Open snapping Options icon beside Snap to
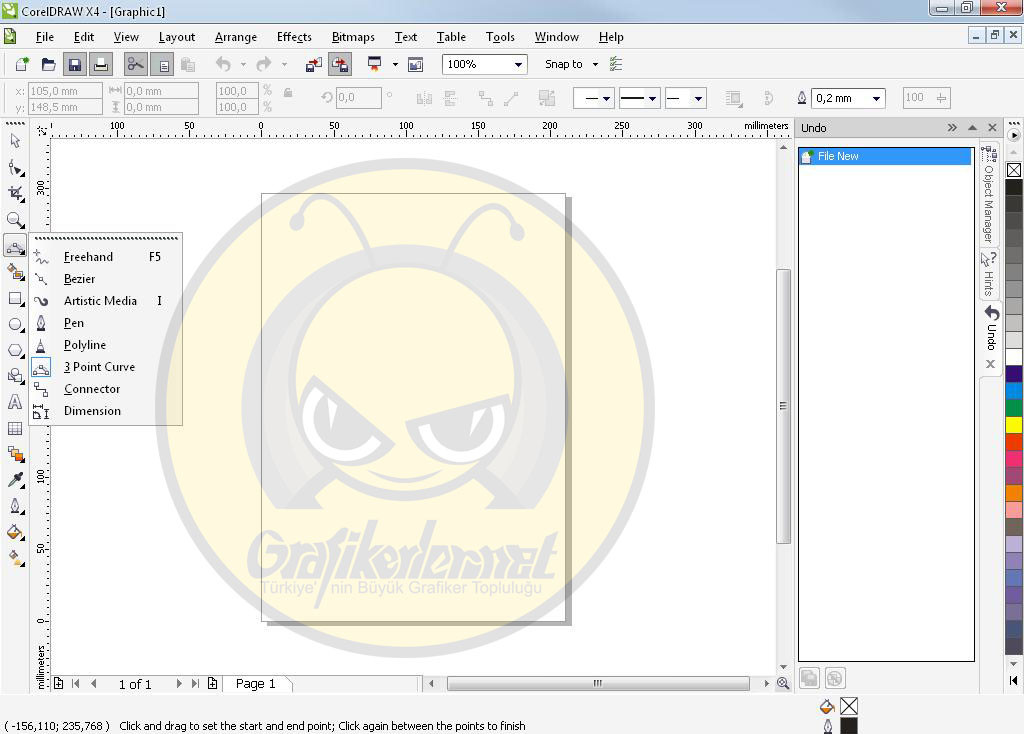Viewport: 1024px width, 734px height. 616,64
